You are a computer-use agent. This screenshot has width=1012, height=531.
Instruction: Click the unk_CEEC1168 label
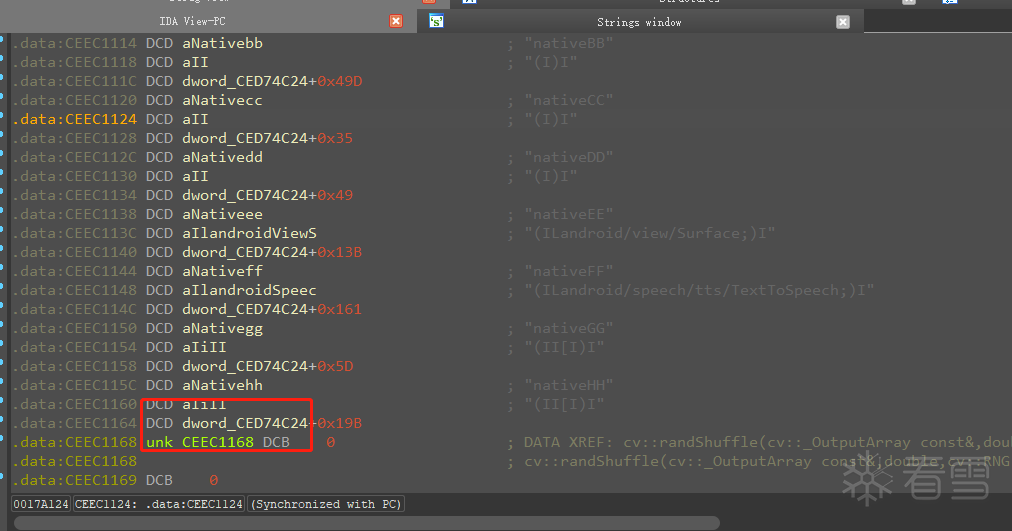tap(200, 442)
